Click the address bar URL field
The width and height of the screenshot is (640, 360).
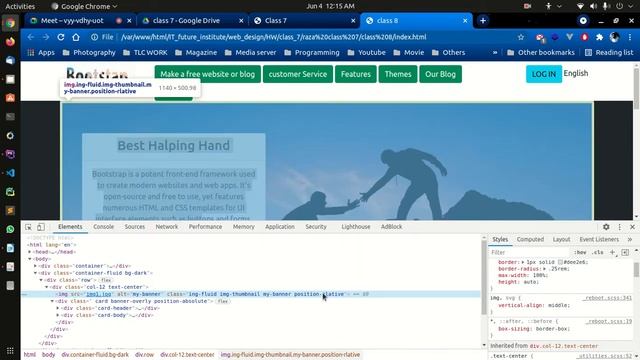click(x=273, y=37)
